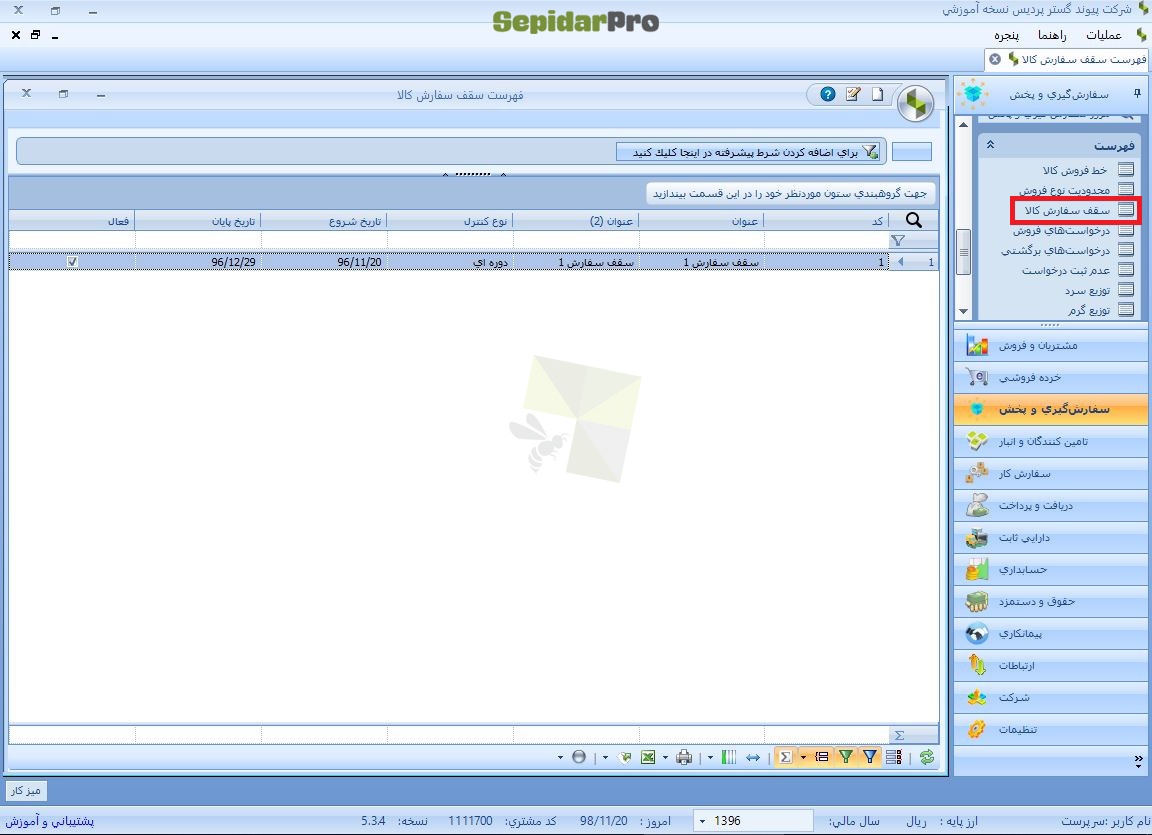
Task: Open ارتباطات module
Action: tap(1051, 665)
